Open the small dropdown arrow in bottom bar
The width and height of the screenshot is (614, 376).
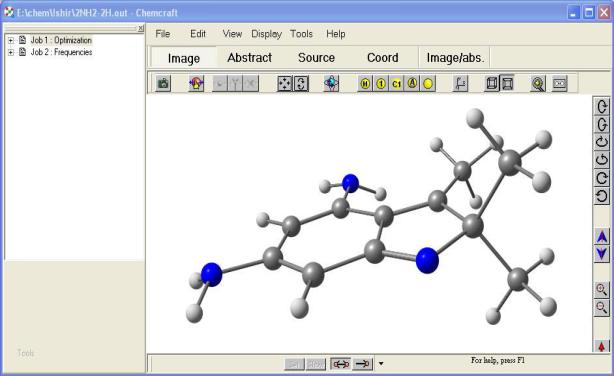[x=381, y=364]
